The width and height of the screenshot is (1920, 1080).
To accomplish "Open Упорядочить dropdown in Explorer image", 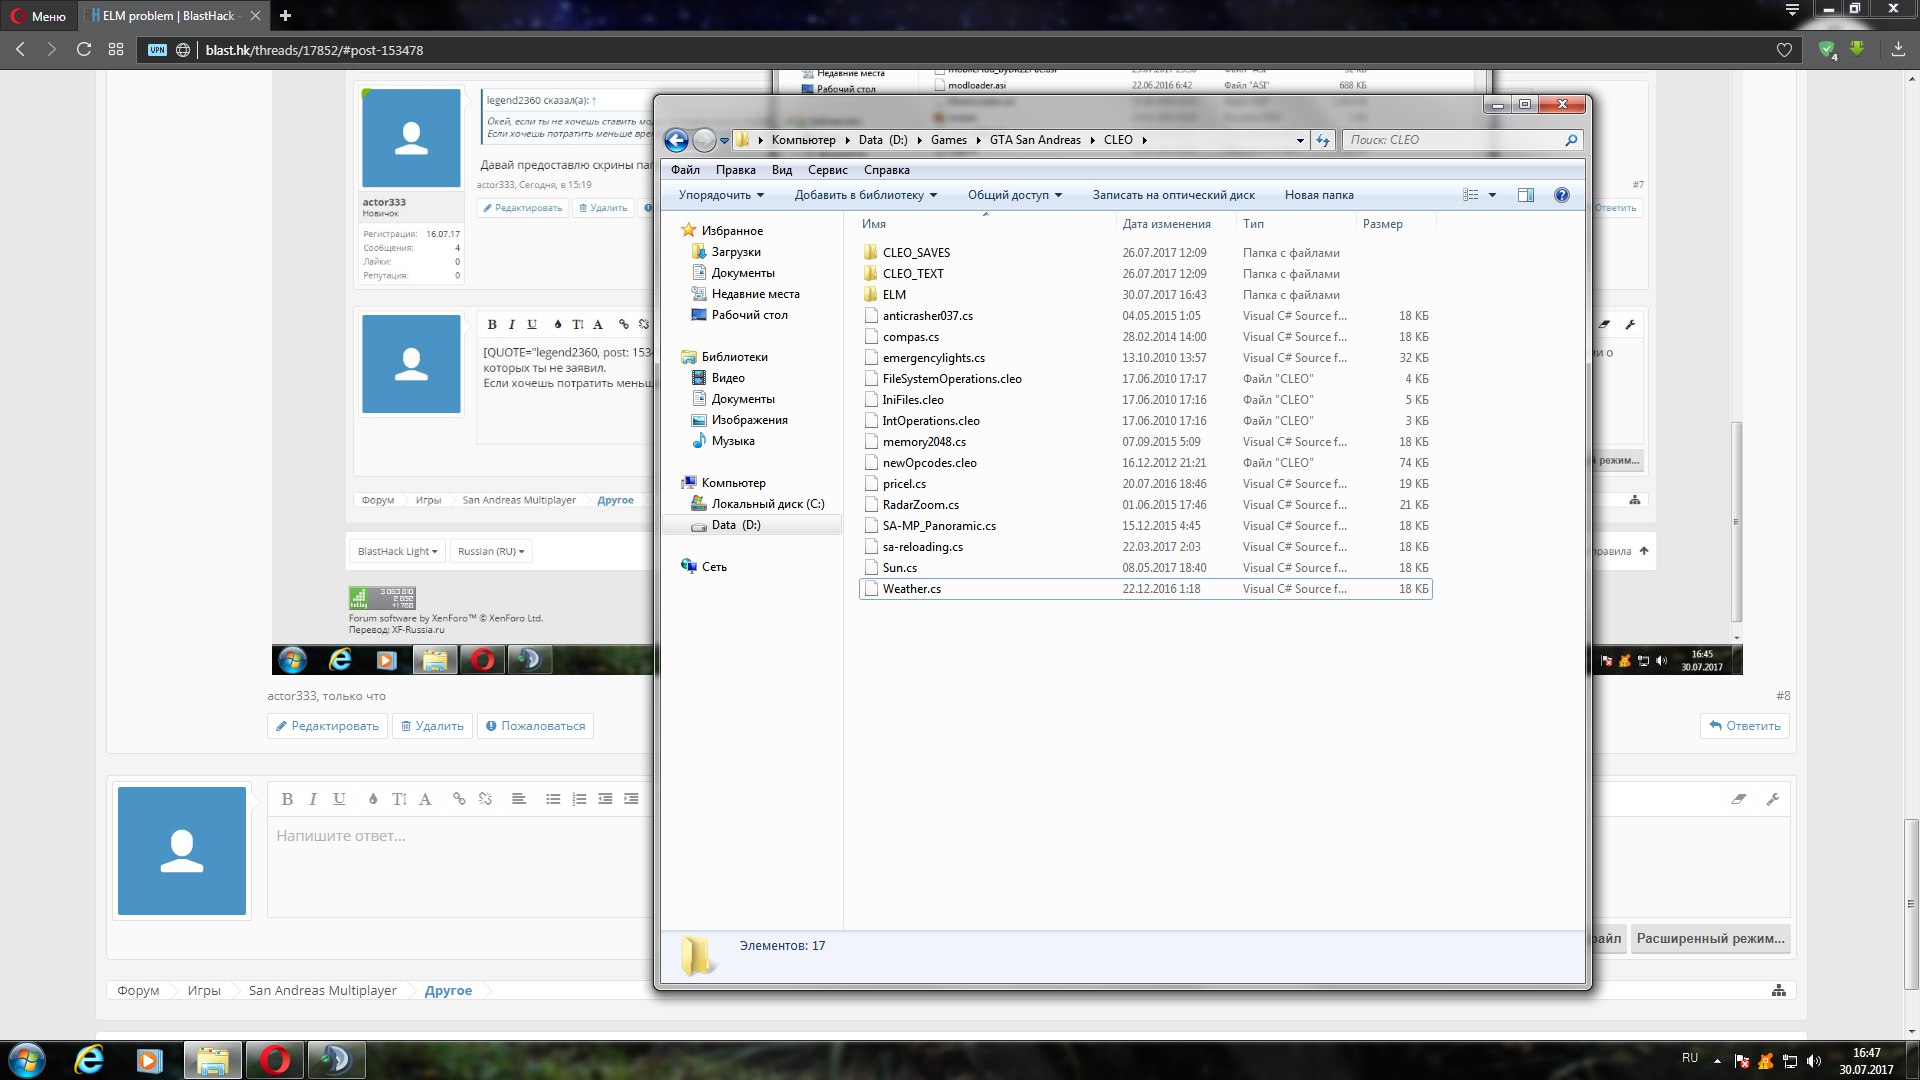I will 721,195.
